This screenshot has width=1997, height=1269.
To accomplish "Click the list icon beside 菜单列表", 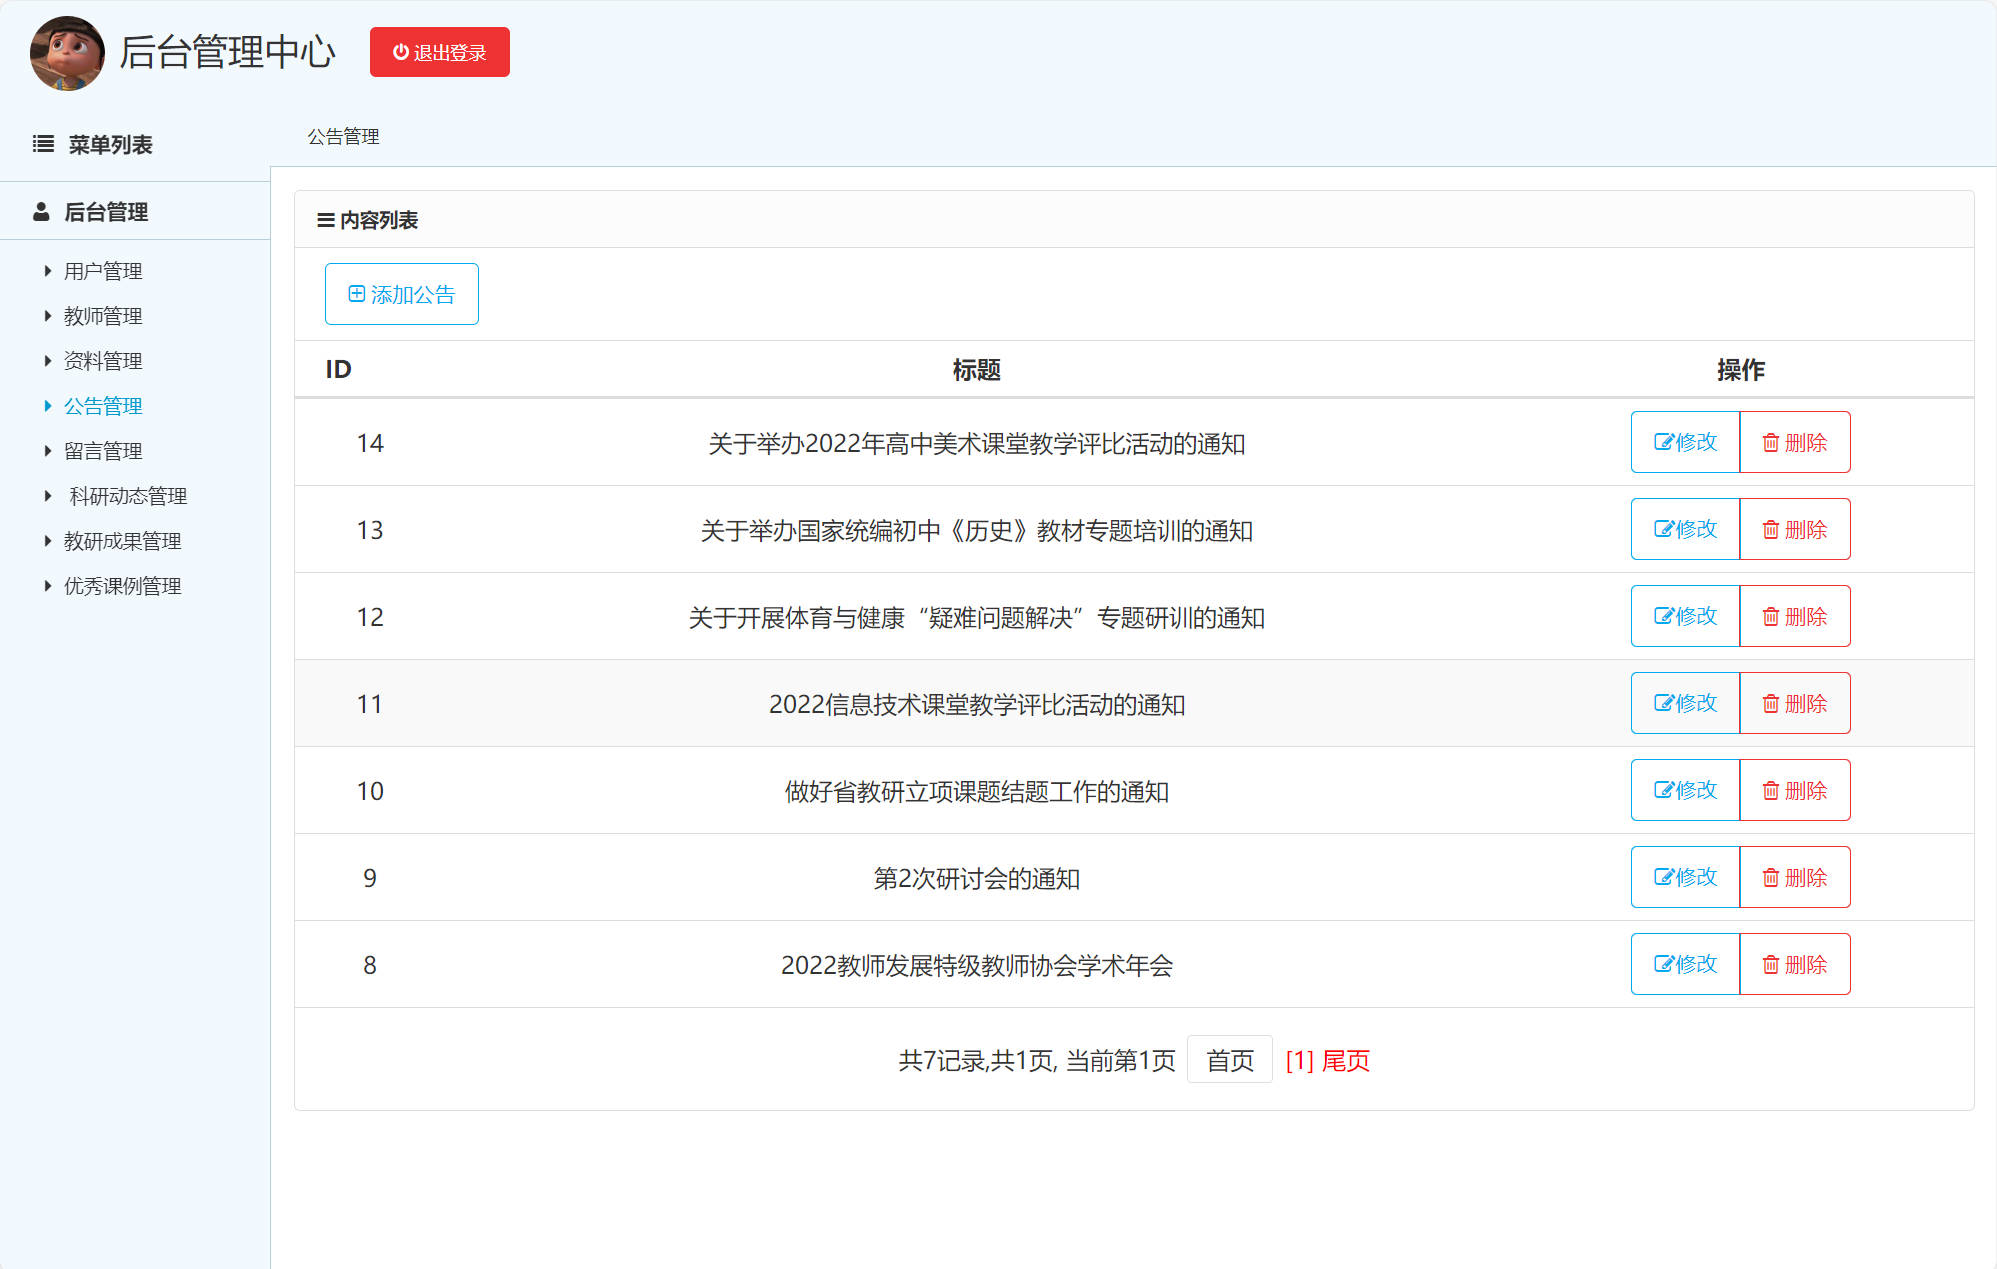I will (x=43, y=144).
